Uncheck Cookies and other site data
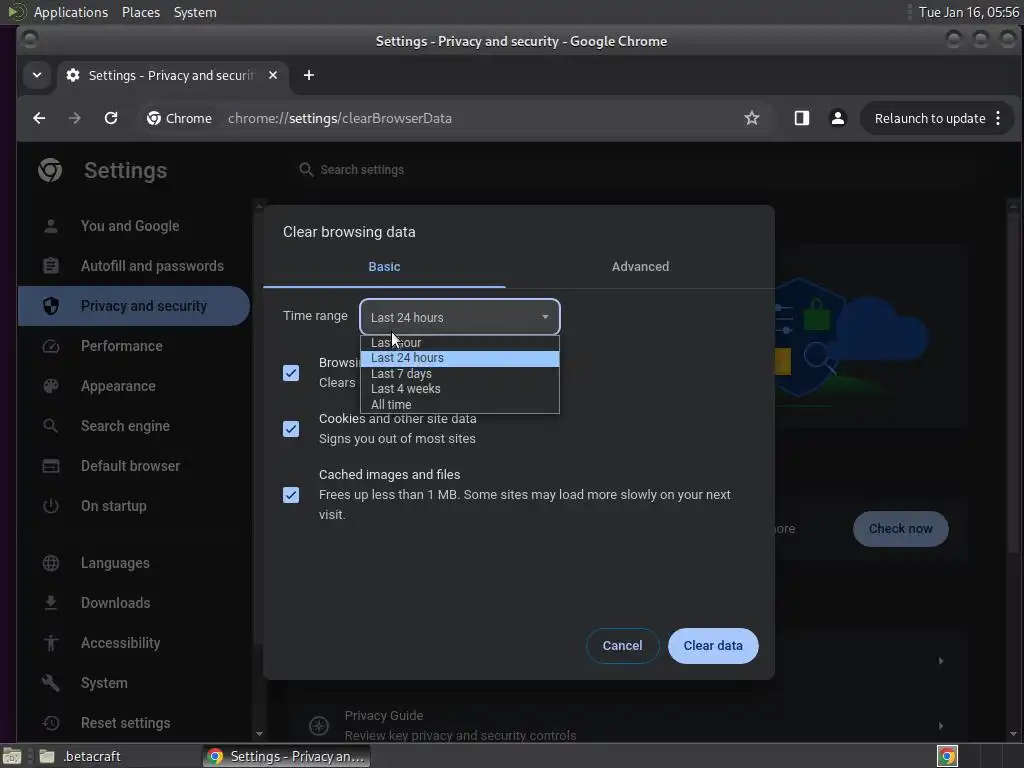 [x=291, y=429]
